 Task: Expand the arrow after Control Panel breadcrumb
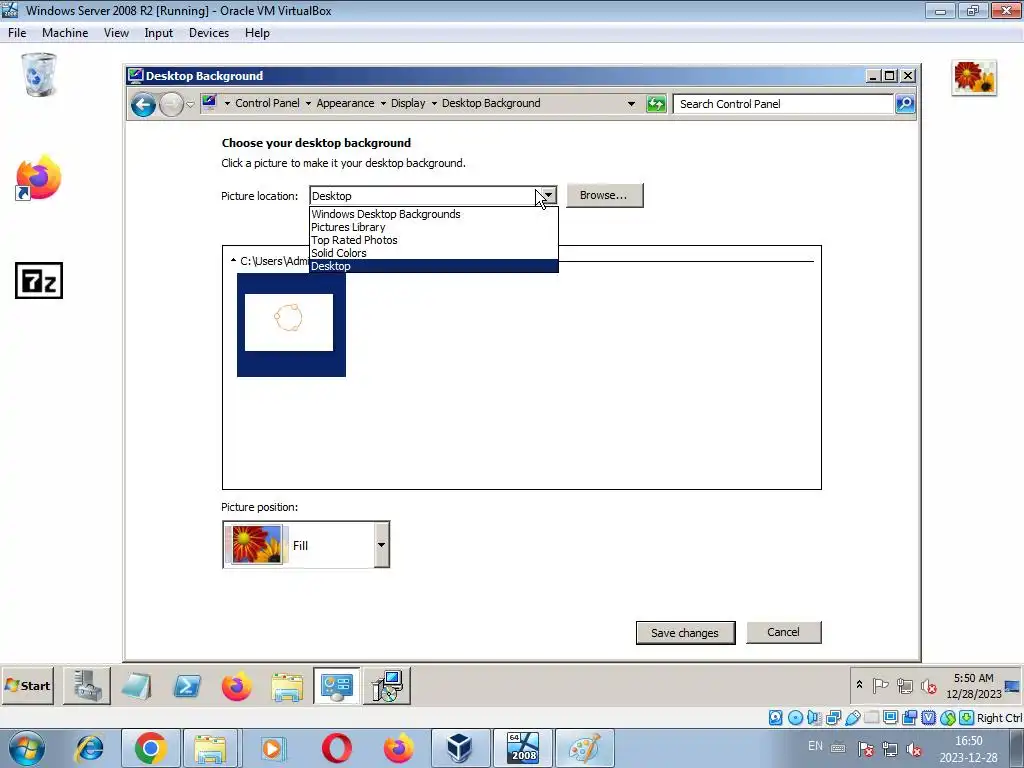[308, 103]
